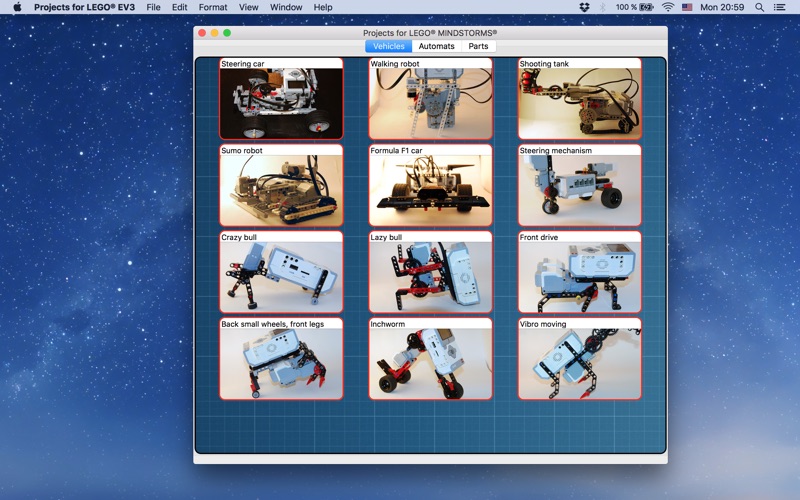Click the Bluetooth status icon
Screen dimensions: 800x500
(602, 7)
